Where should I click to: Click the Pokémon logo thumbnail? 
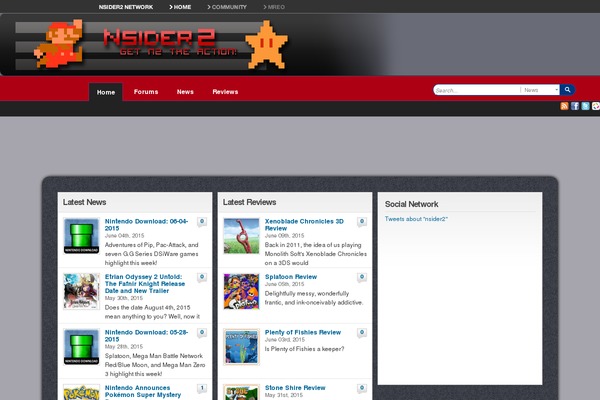82,392
